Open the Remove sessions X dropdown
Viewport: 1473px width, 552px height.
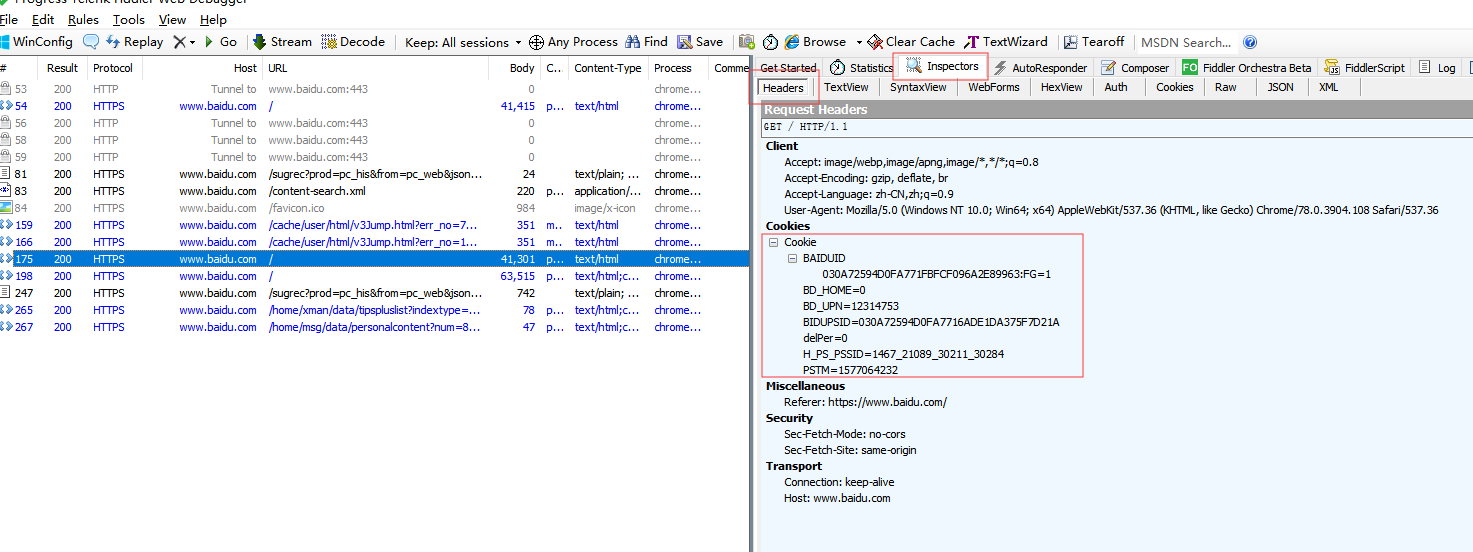[184, 42]
